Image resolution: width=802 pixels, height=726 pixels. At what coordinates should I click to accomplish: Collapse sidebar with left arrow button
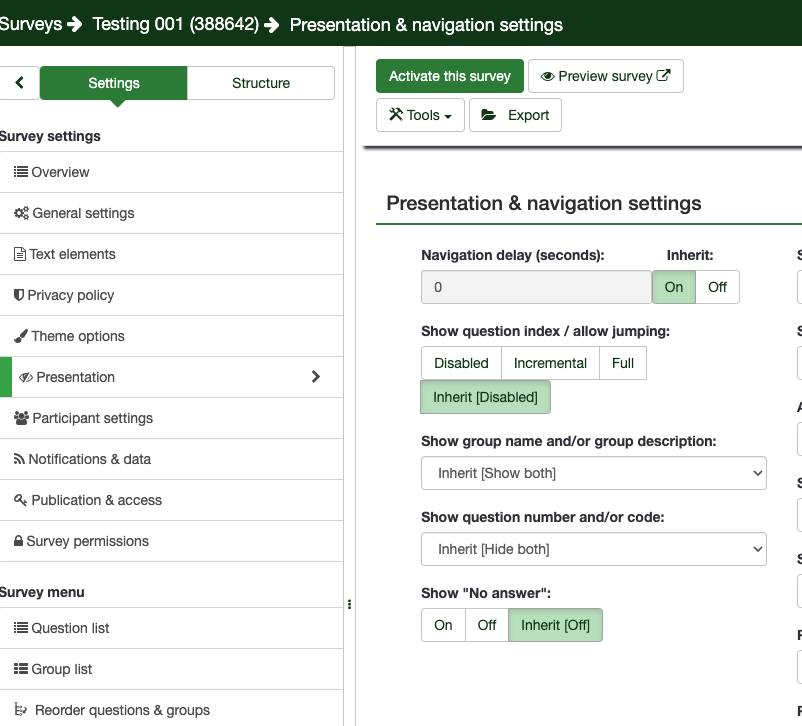19,83
